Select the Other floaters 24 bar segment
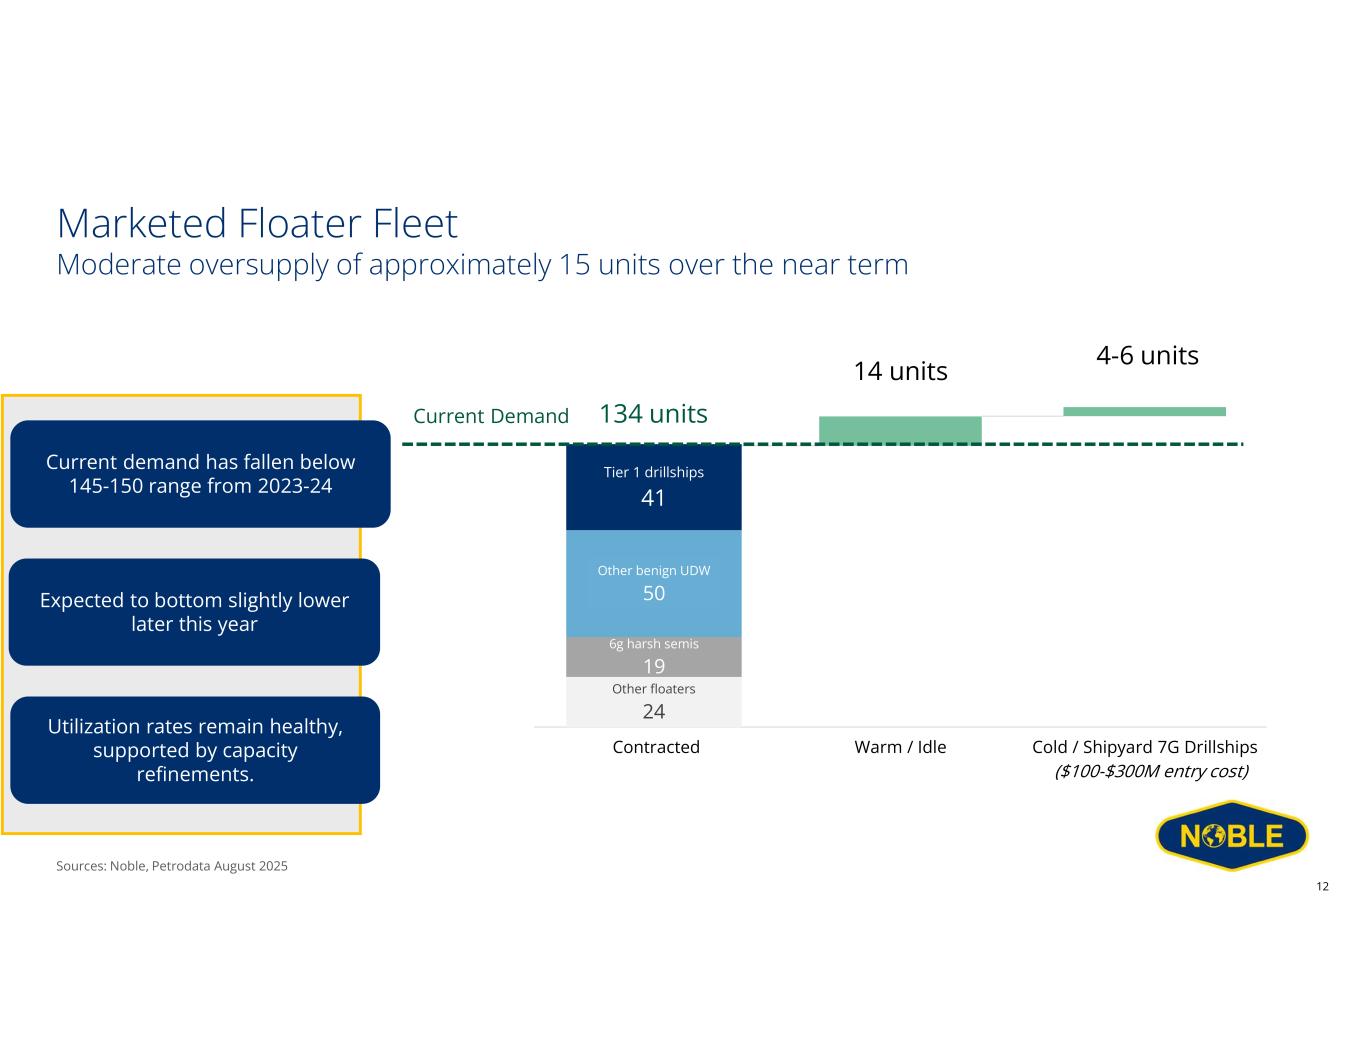 click(x=653, y=702)
